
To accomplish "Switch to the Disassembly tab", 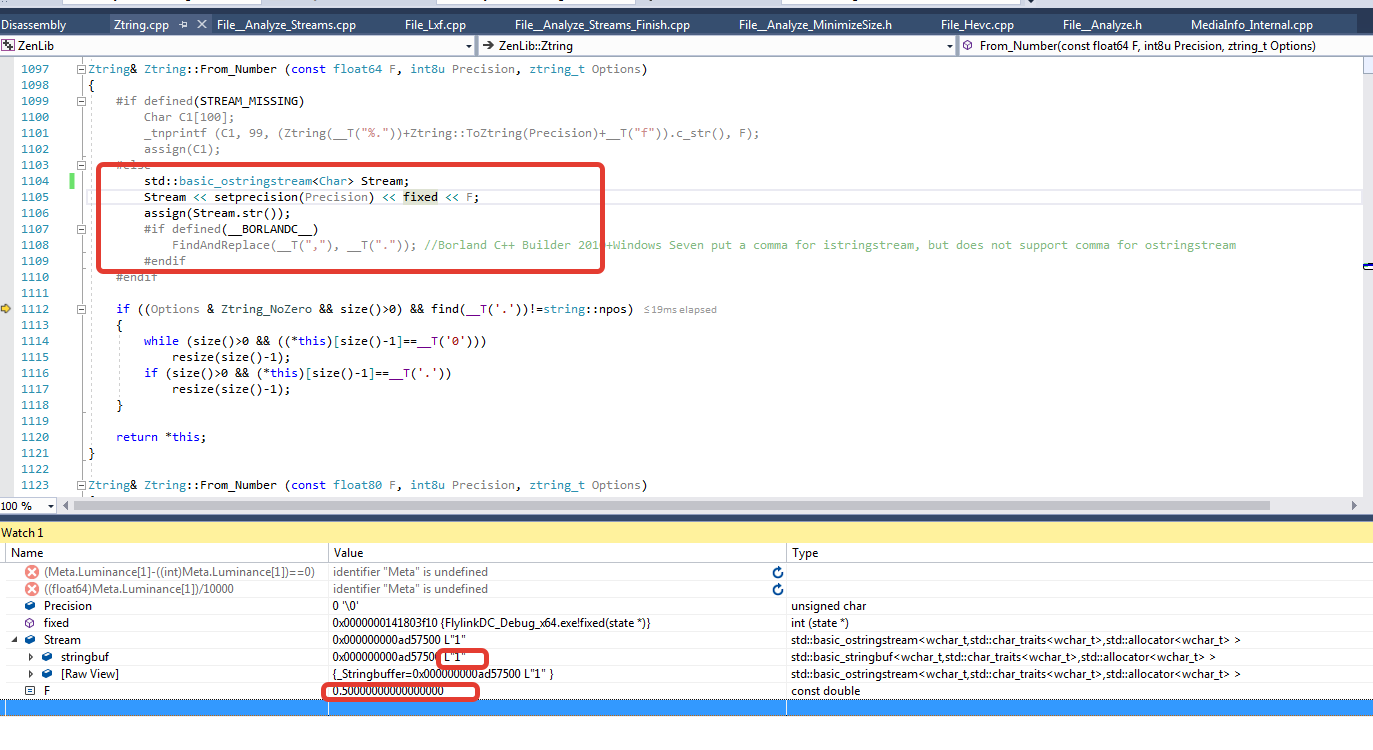I will [x=33, y=24].
